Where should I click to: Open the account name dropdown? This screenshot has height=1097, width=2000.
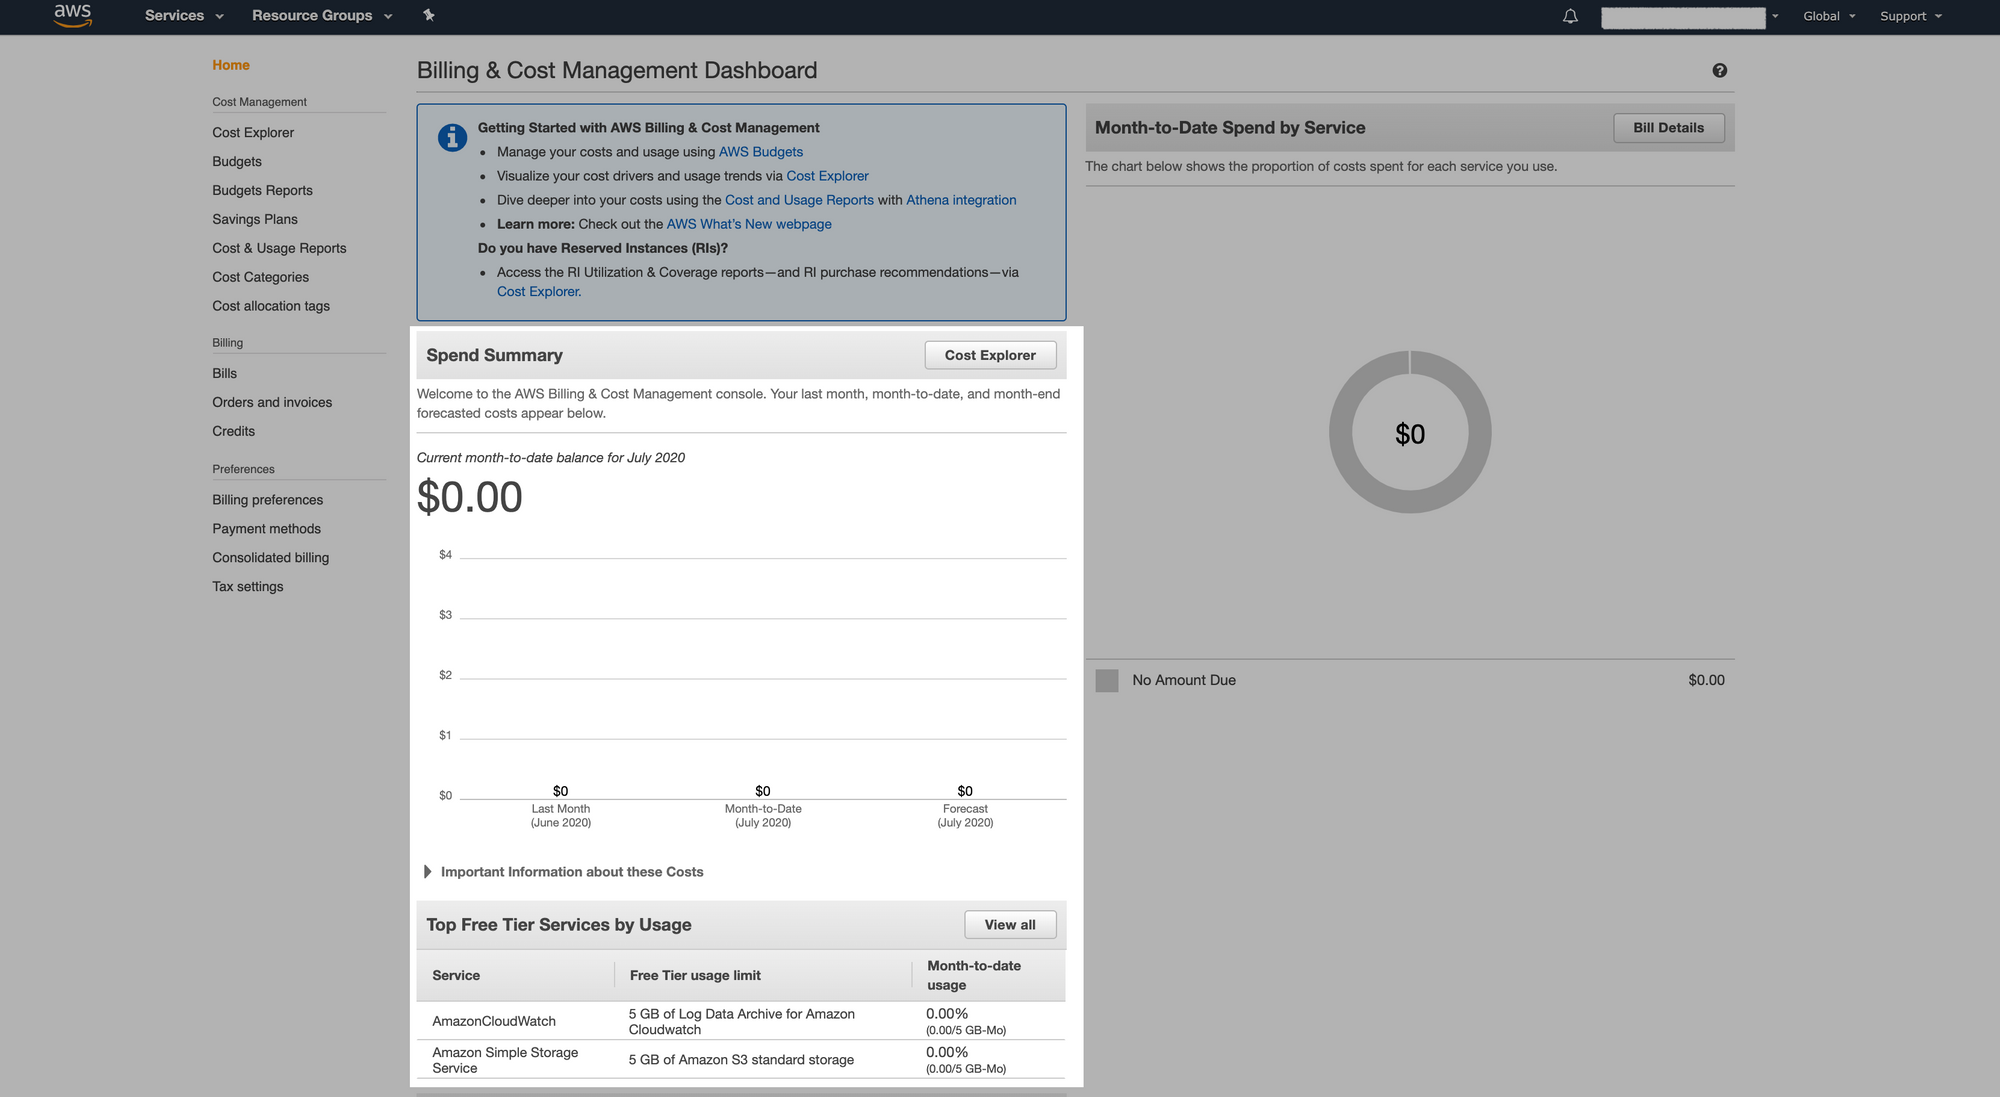1690,17
